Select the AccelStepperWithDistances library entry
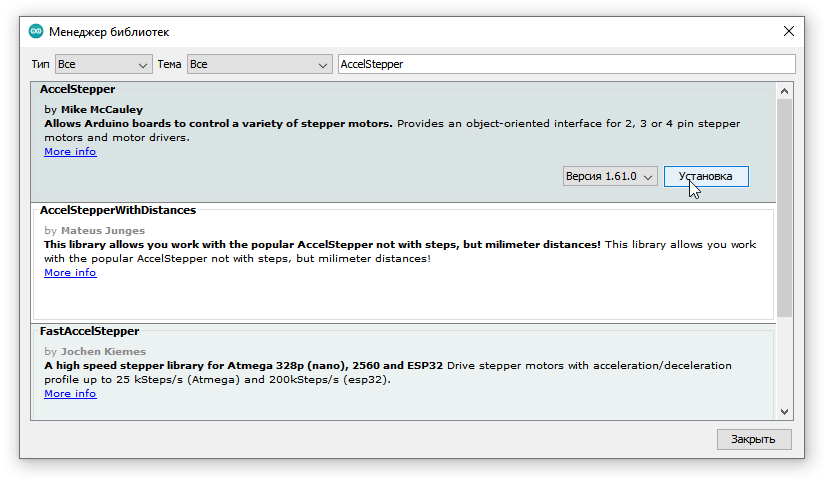 pyautogui.click(x=117, y=211)
